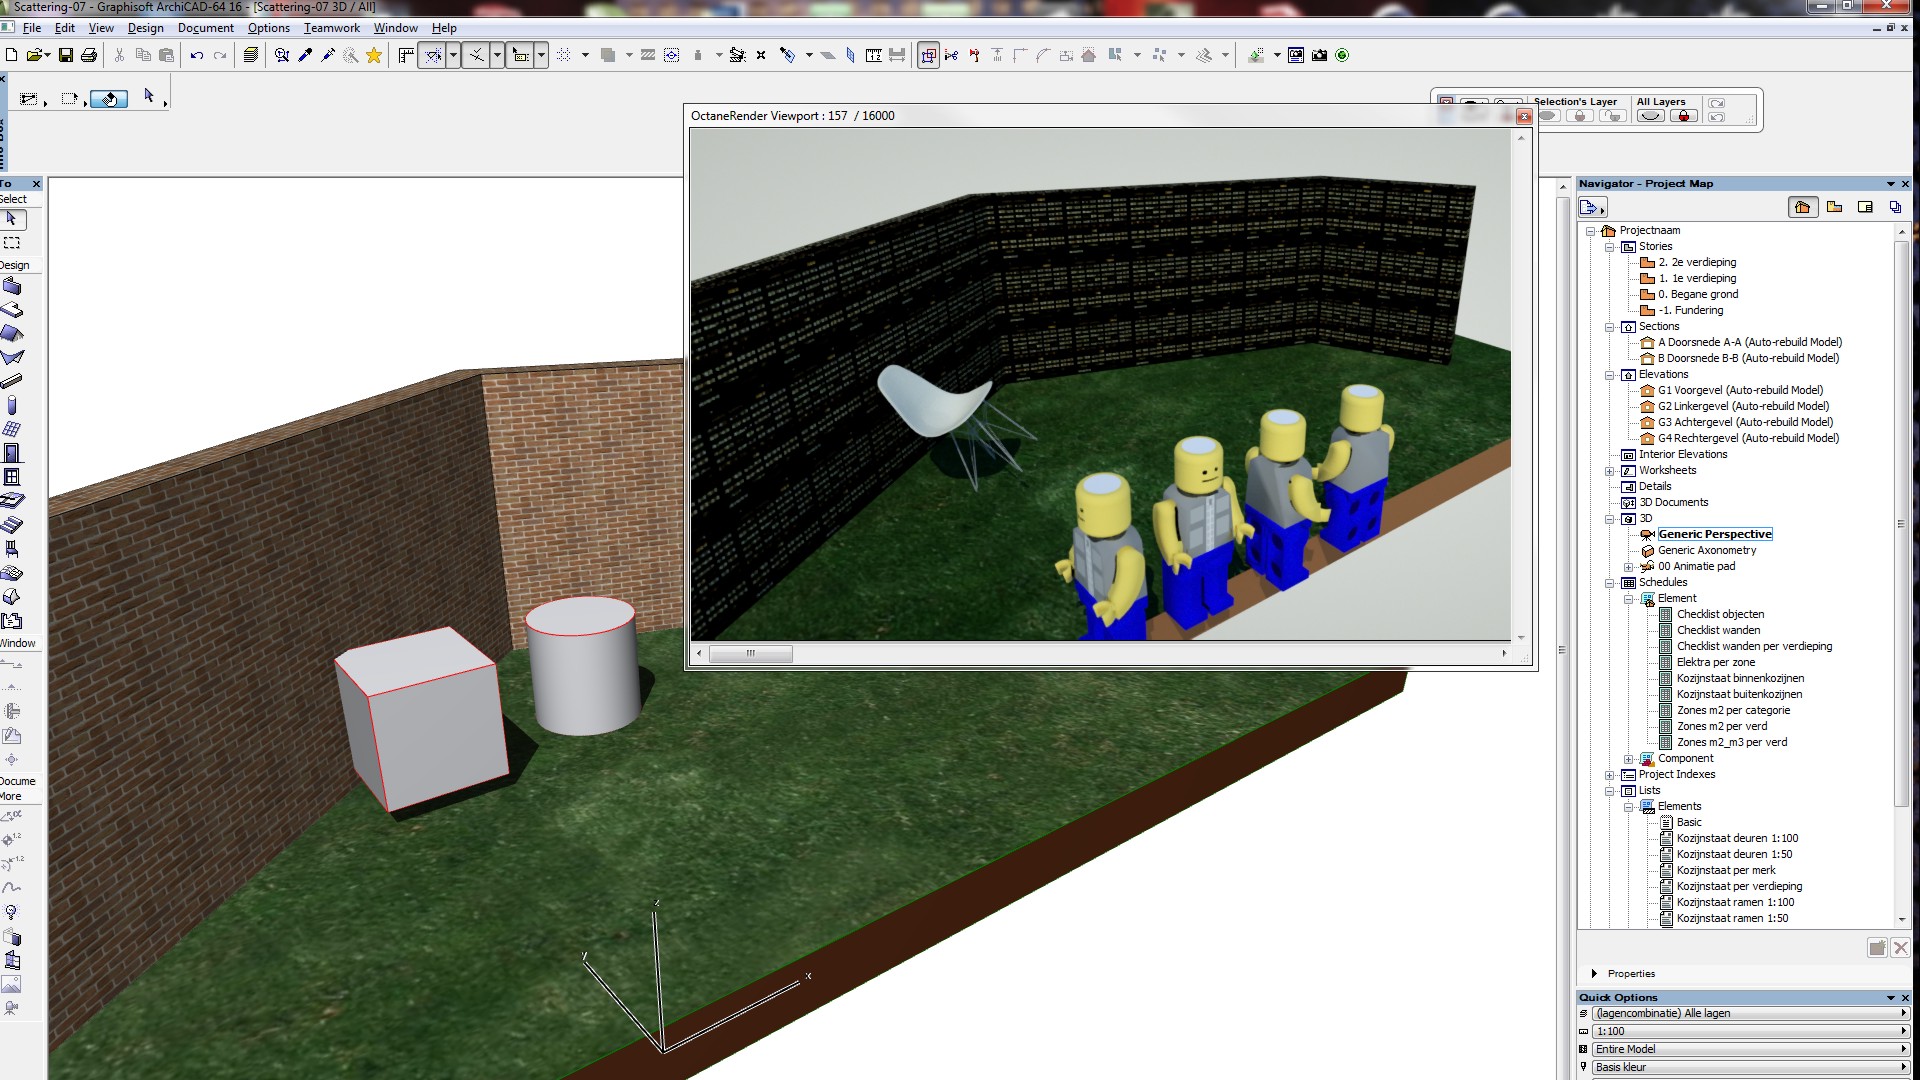Click the Undo arrow icon

197,56
